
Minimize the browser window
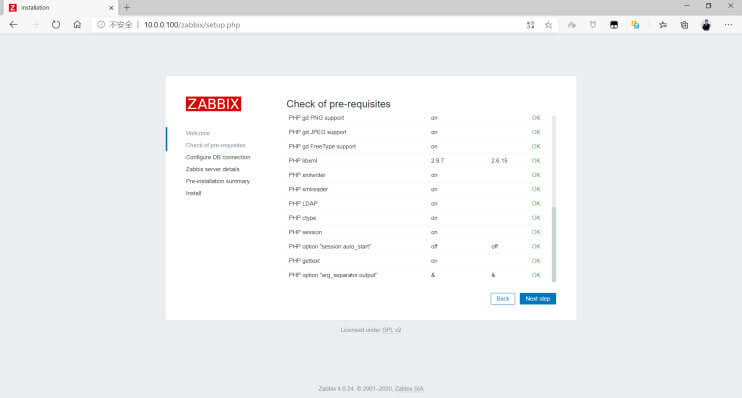tap(686, 6)
